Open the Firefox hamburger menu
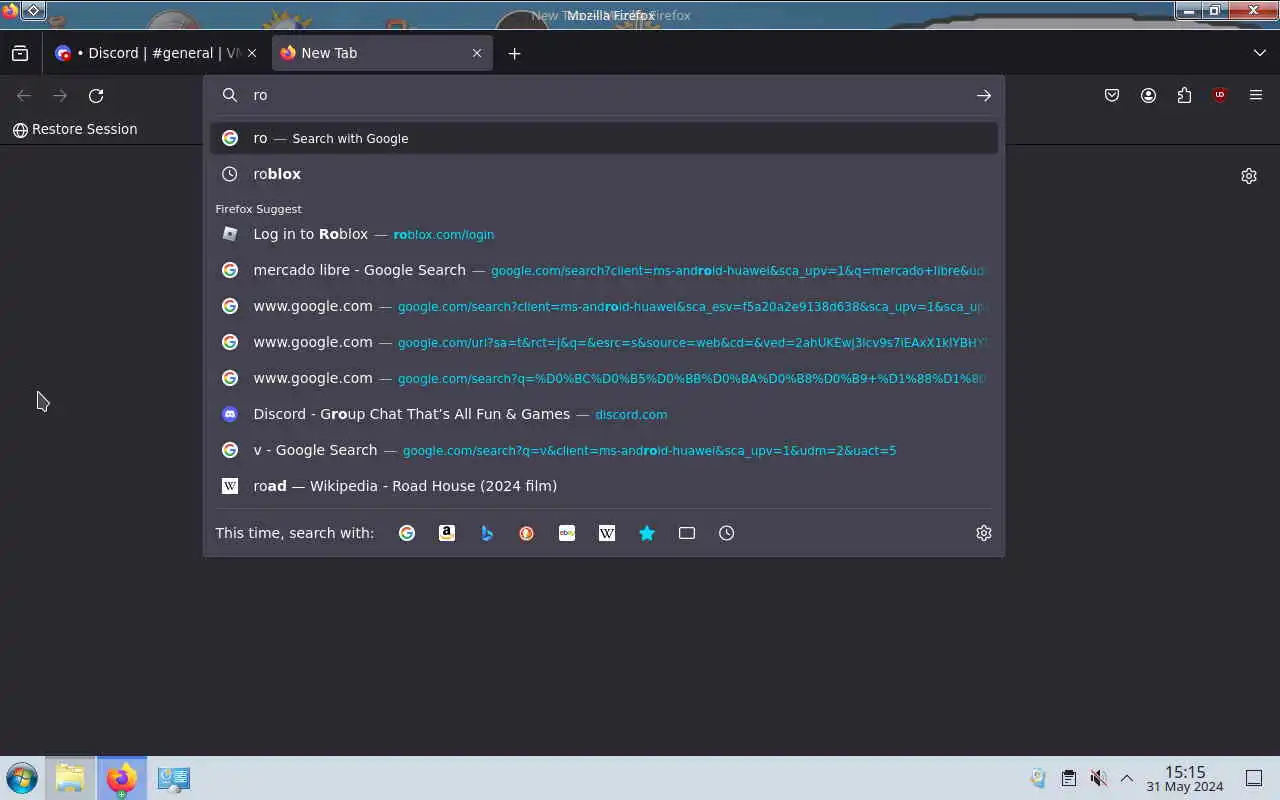The height and width of the screenshot is (800, 1280). (x=1256, y=96)
